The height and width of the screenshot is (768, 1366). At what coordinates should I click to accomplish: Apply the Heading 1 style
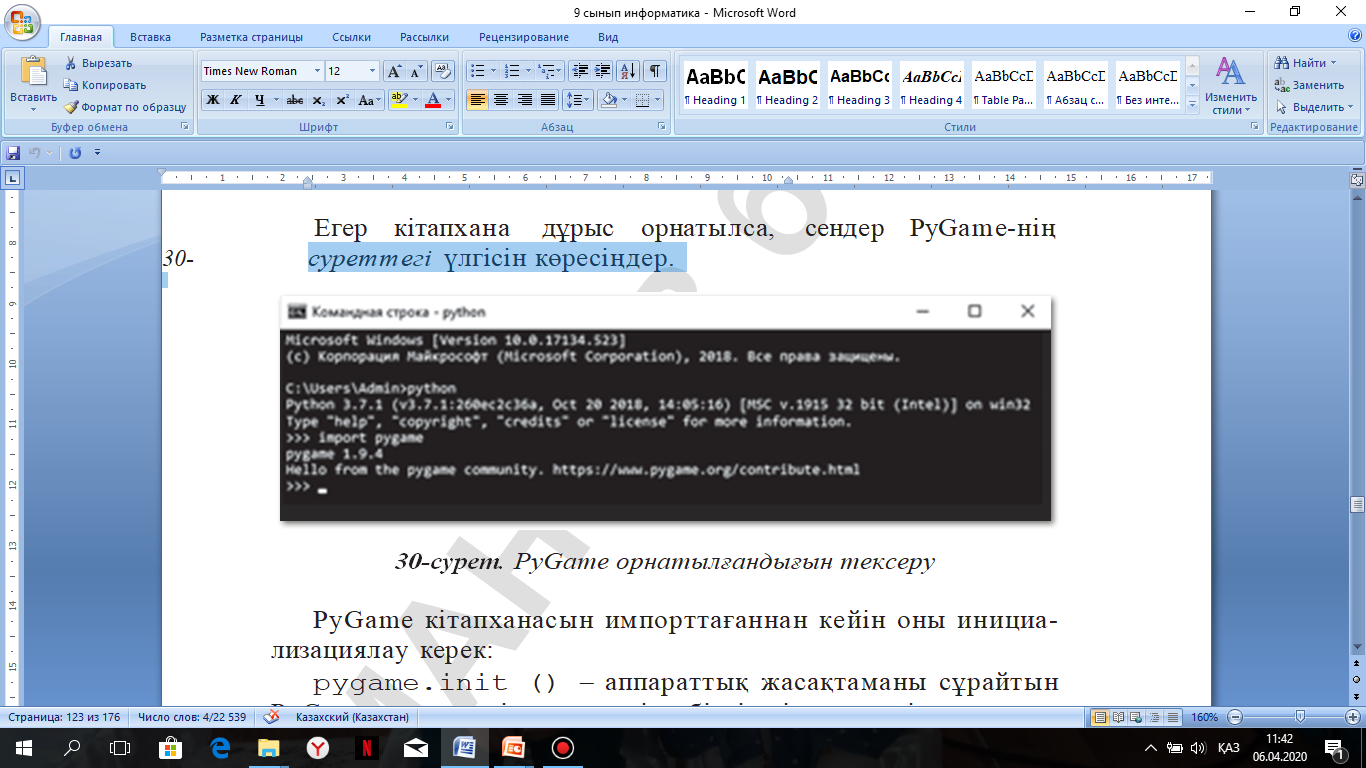(x=715, y=86)
